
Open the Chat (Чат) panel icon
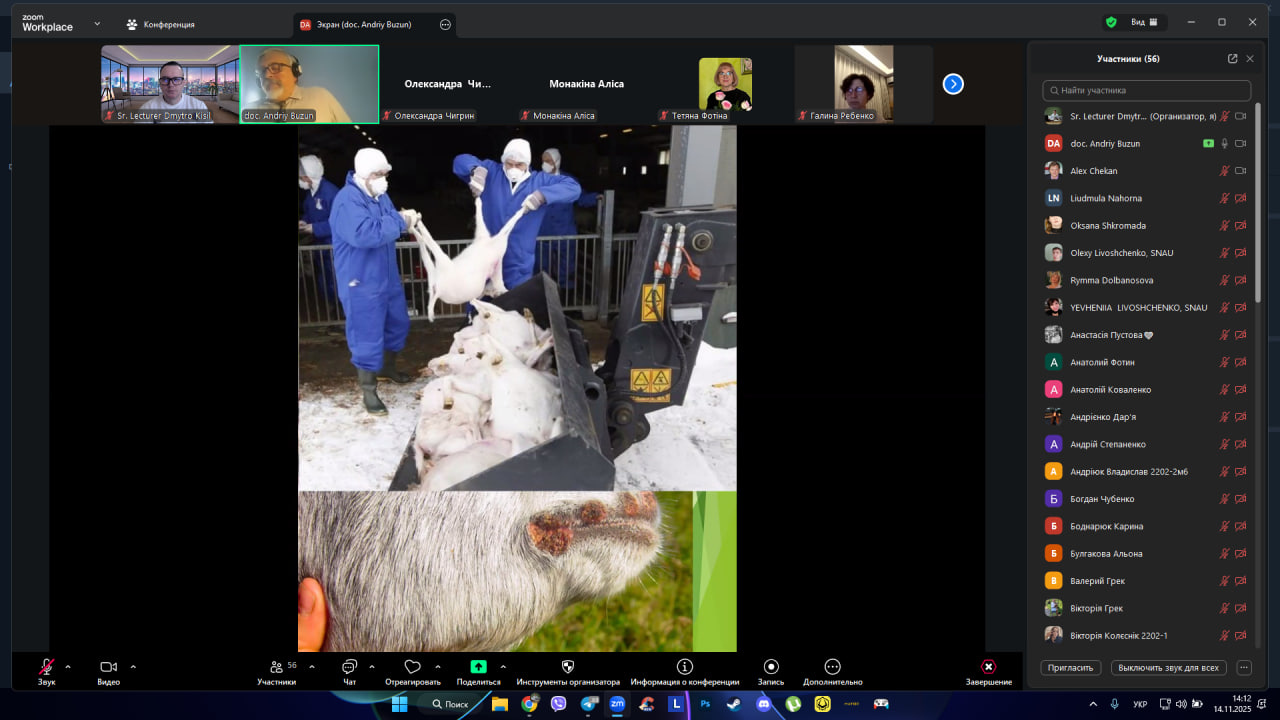pos(349,667)
